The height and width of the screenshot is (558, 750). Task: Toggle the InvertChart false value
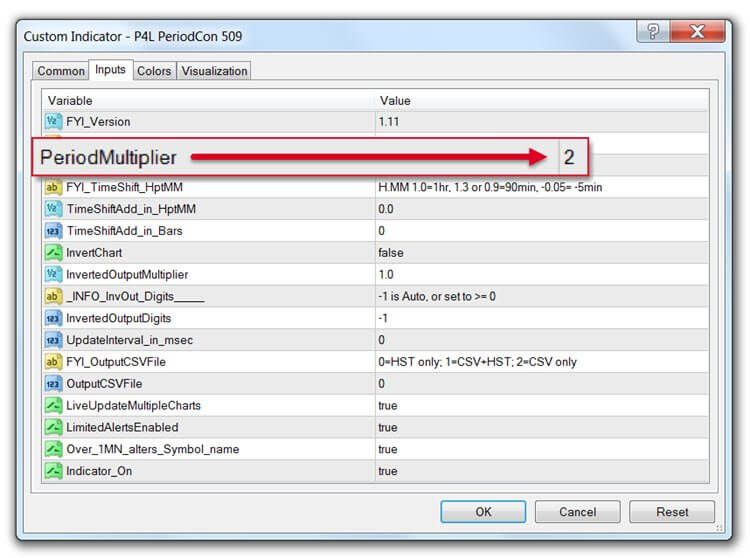coord(540,253)
